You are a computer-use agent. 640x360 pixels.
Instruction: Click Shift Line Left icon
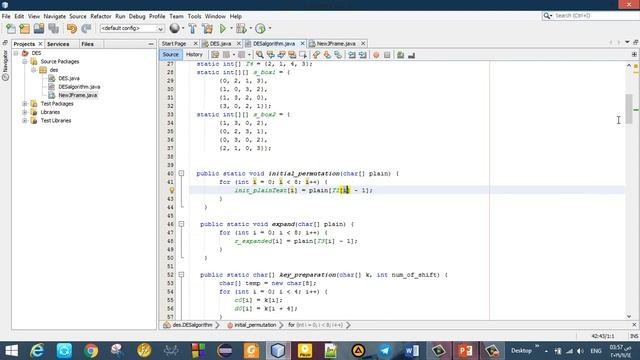[351, 55]
